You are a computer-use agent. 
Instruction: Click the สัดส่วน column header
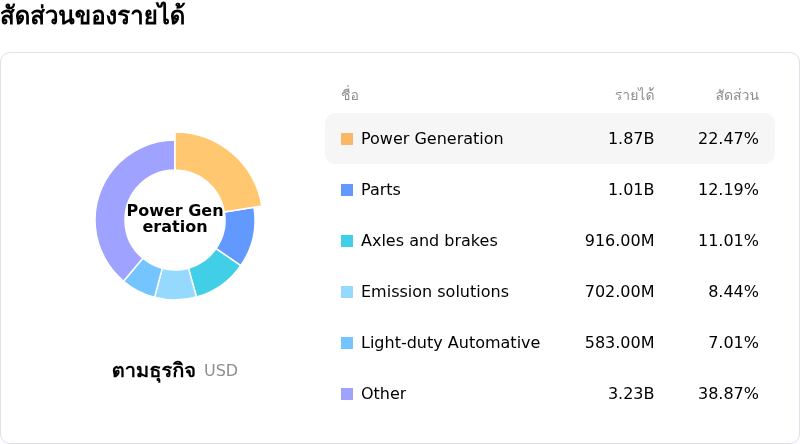point(737,96)
